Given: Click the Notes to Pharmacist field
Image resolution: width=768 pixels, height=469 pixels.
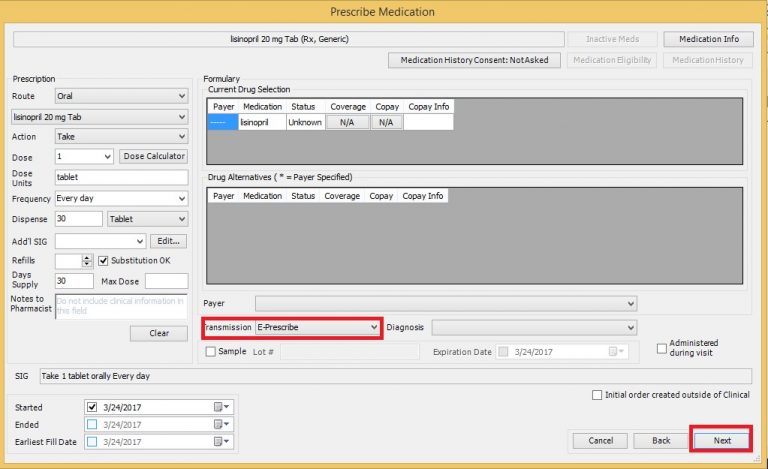Looking at the screenshot, I should pos(120,306).
